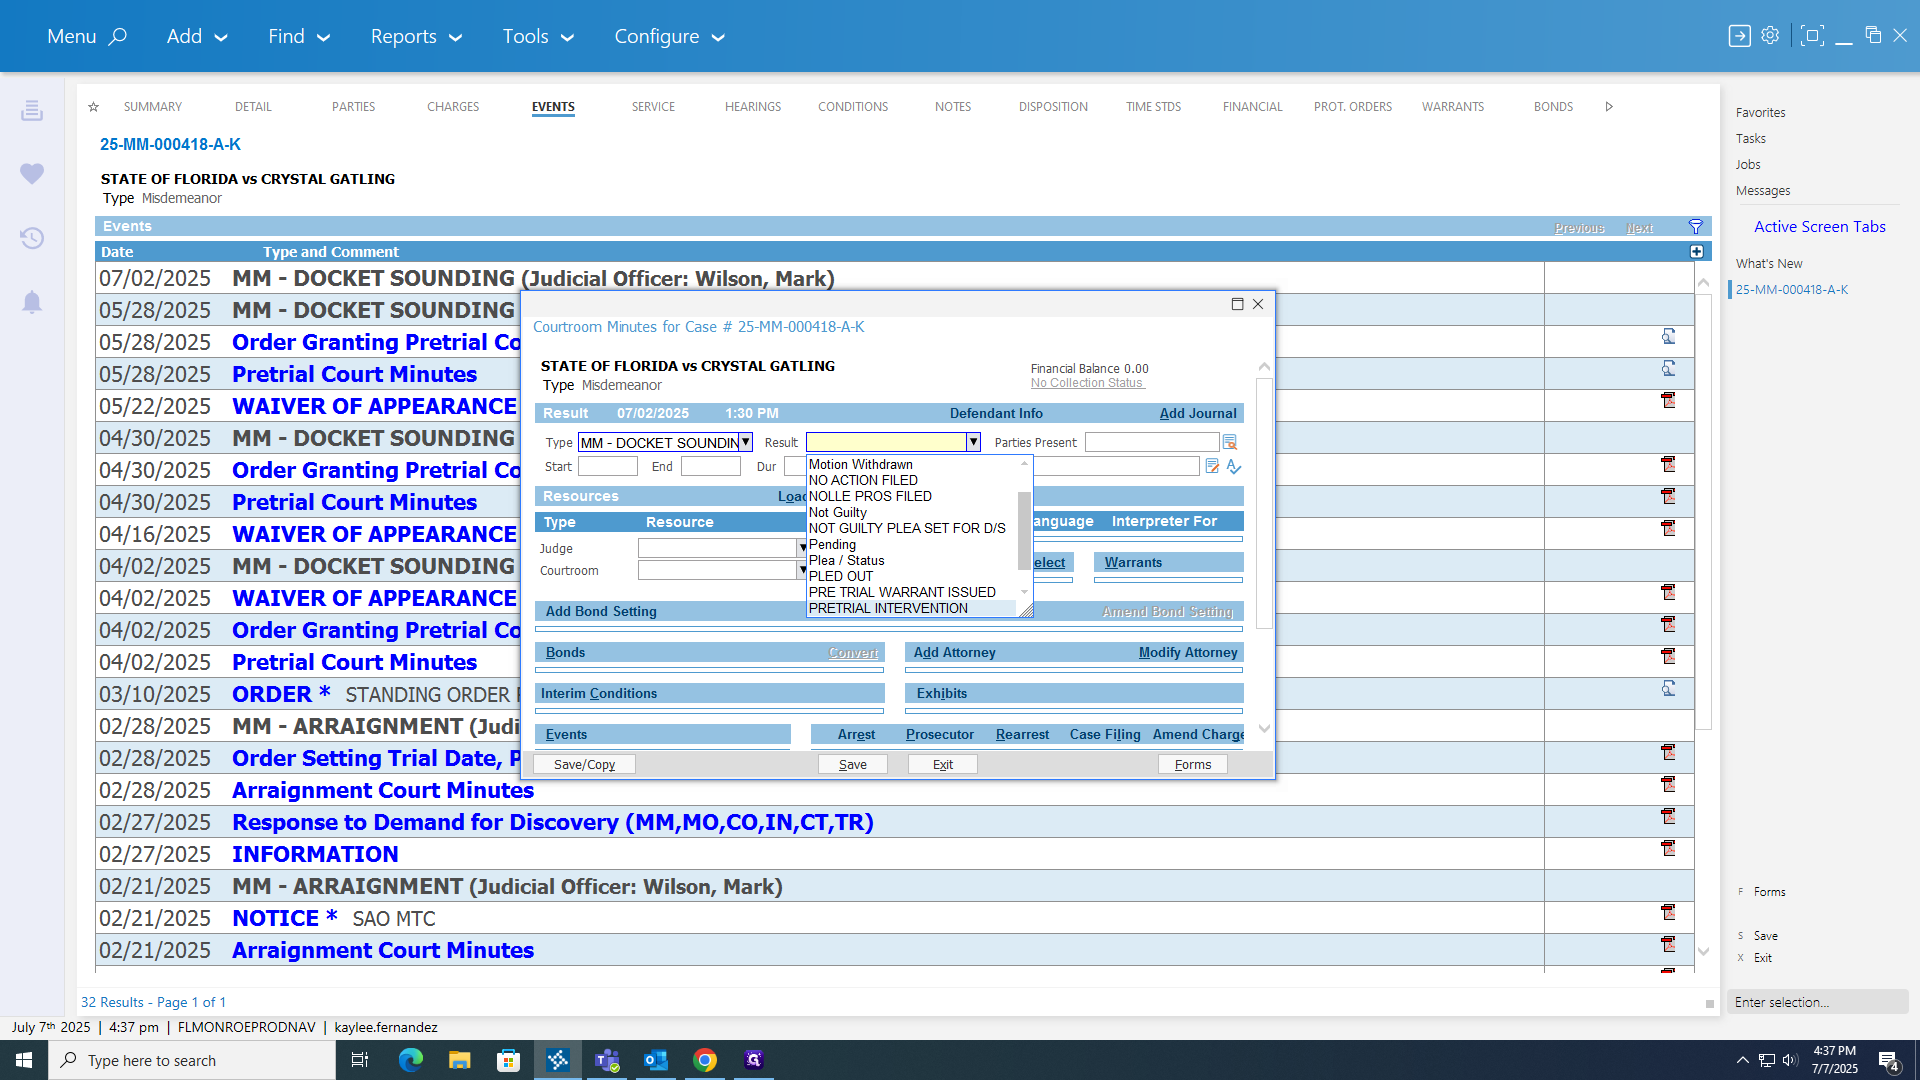The width and height of the screenshot is (1920, 1080).
Task: Open Microsoft Teams from taskbar
Action: click(x=607, y=1060)
